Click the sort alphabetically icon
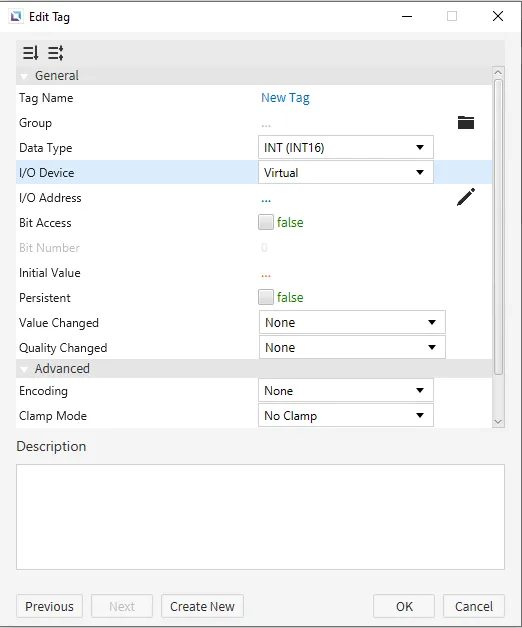Viewport: 522px width, 628px height. (x=30, y=53)
